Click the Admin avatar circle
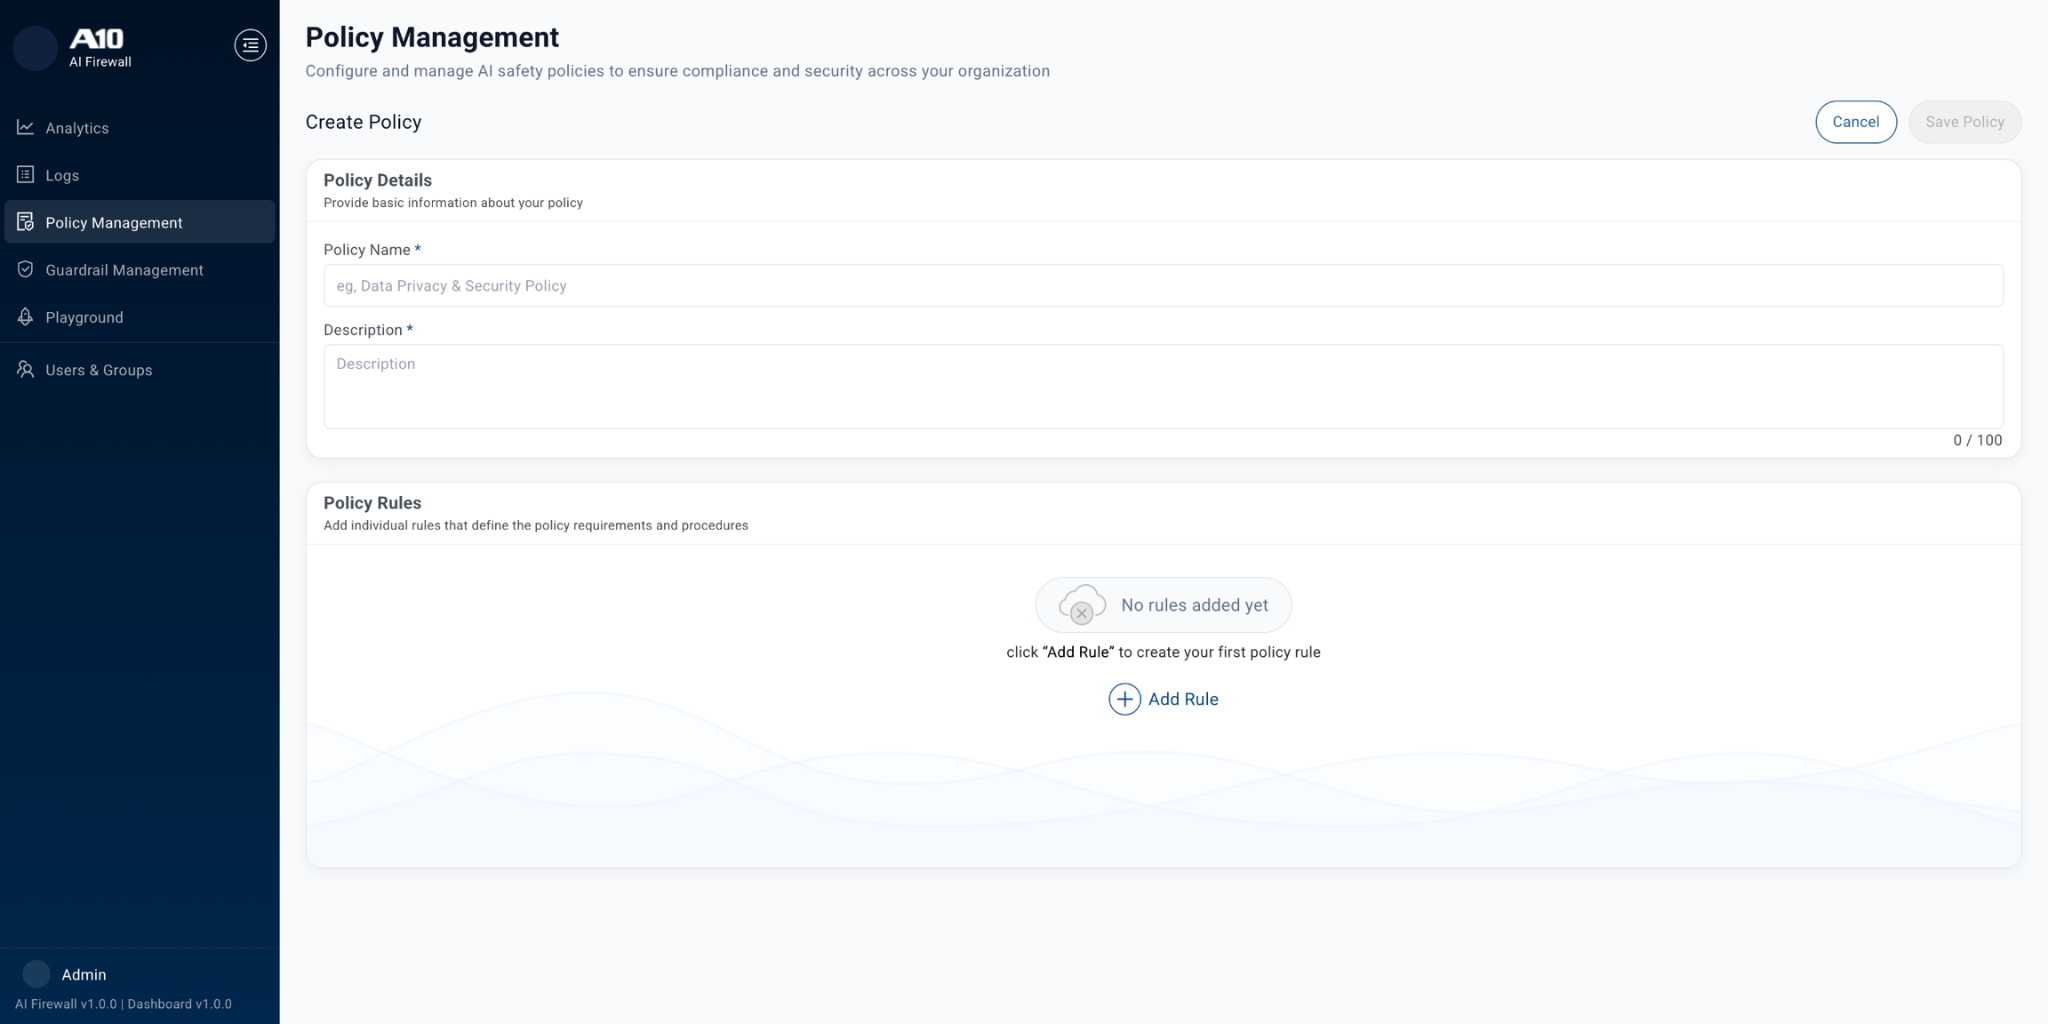The width and height of the screenshot is (2048, 1024). [x=36, y=974]
